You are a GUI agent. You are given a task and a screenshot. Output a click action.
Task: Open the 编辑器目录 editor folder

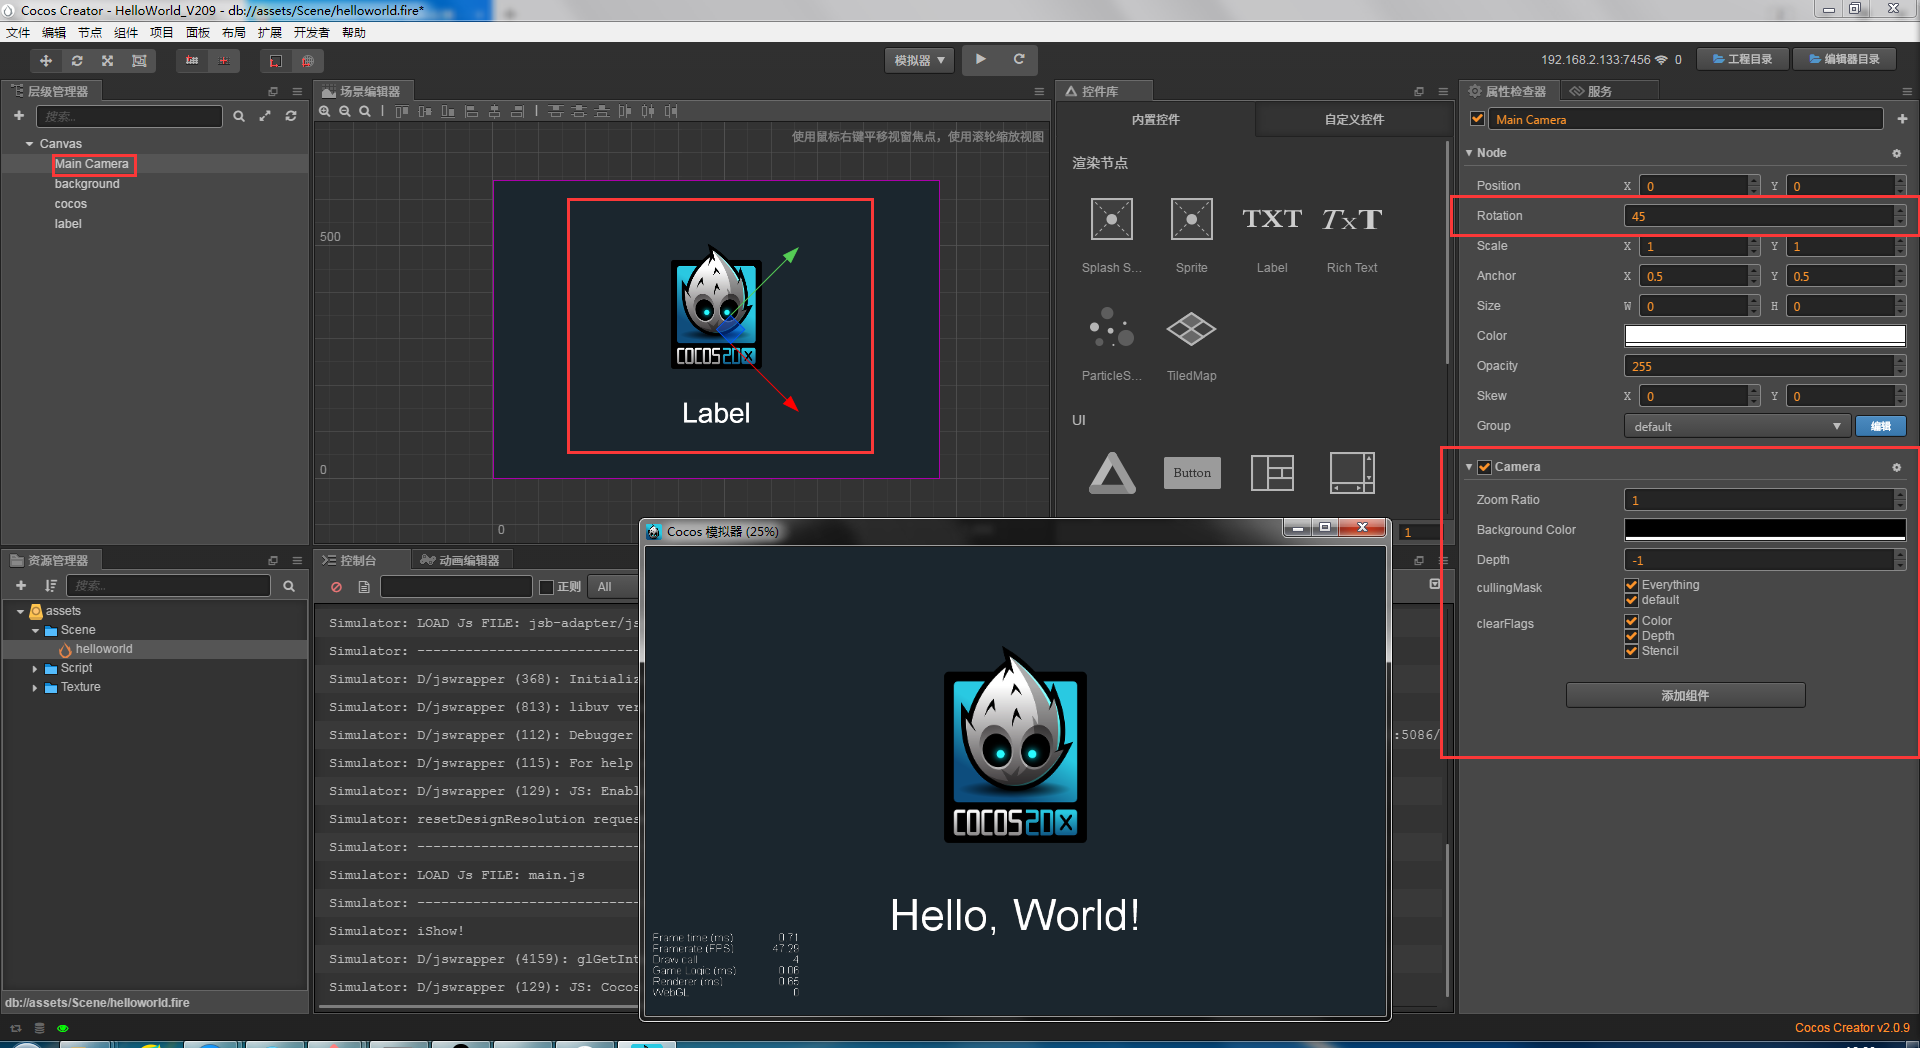1843,59
